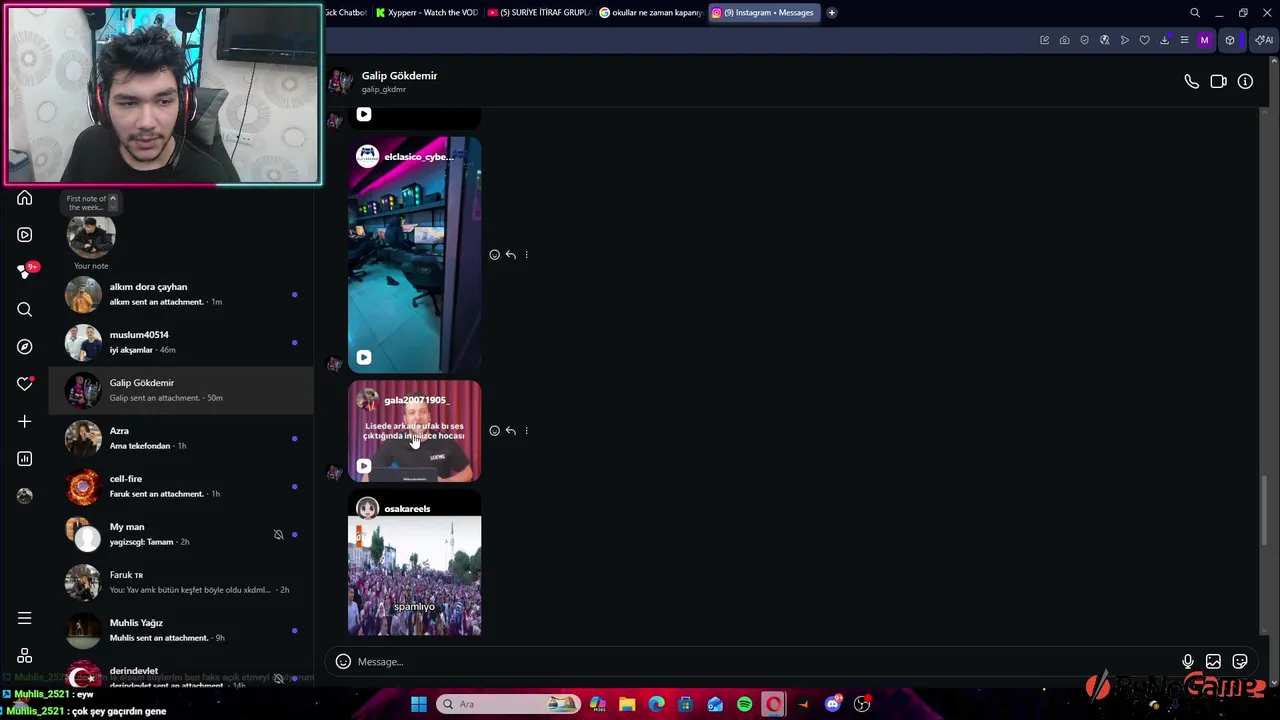The width and height of the screenshot is (1280, 720).
Task: Open Microsoft Edge from the taskbar
Action: pos(656,704)
